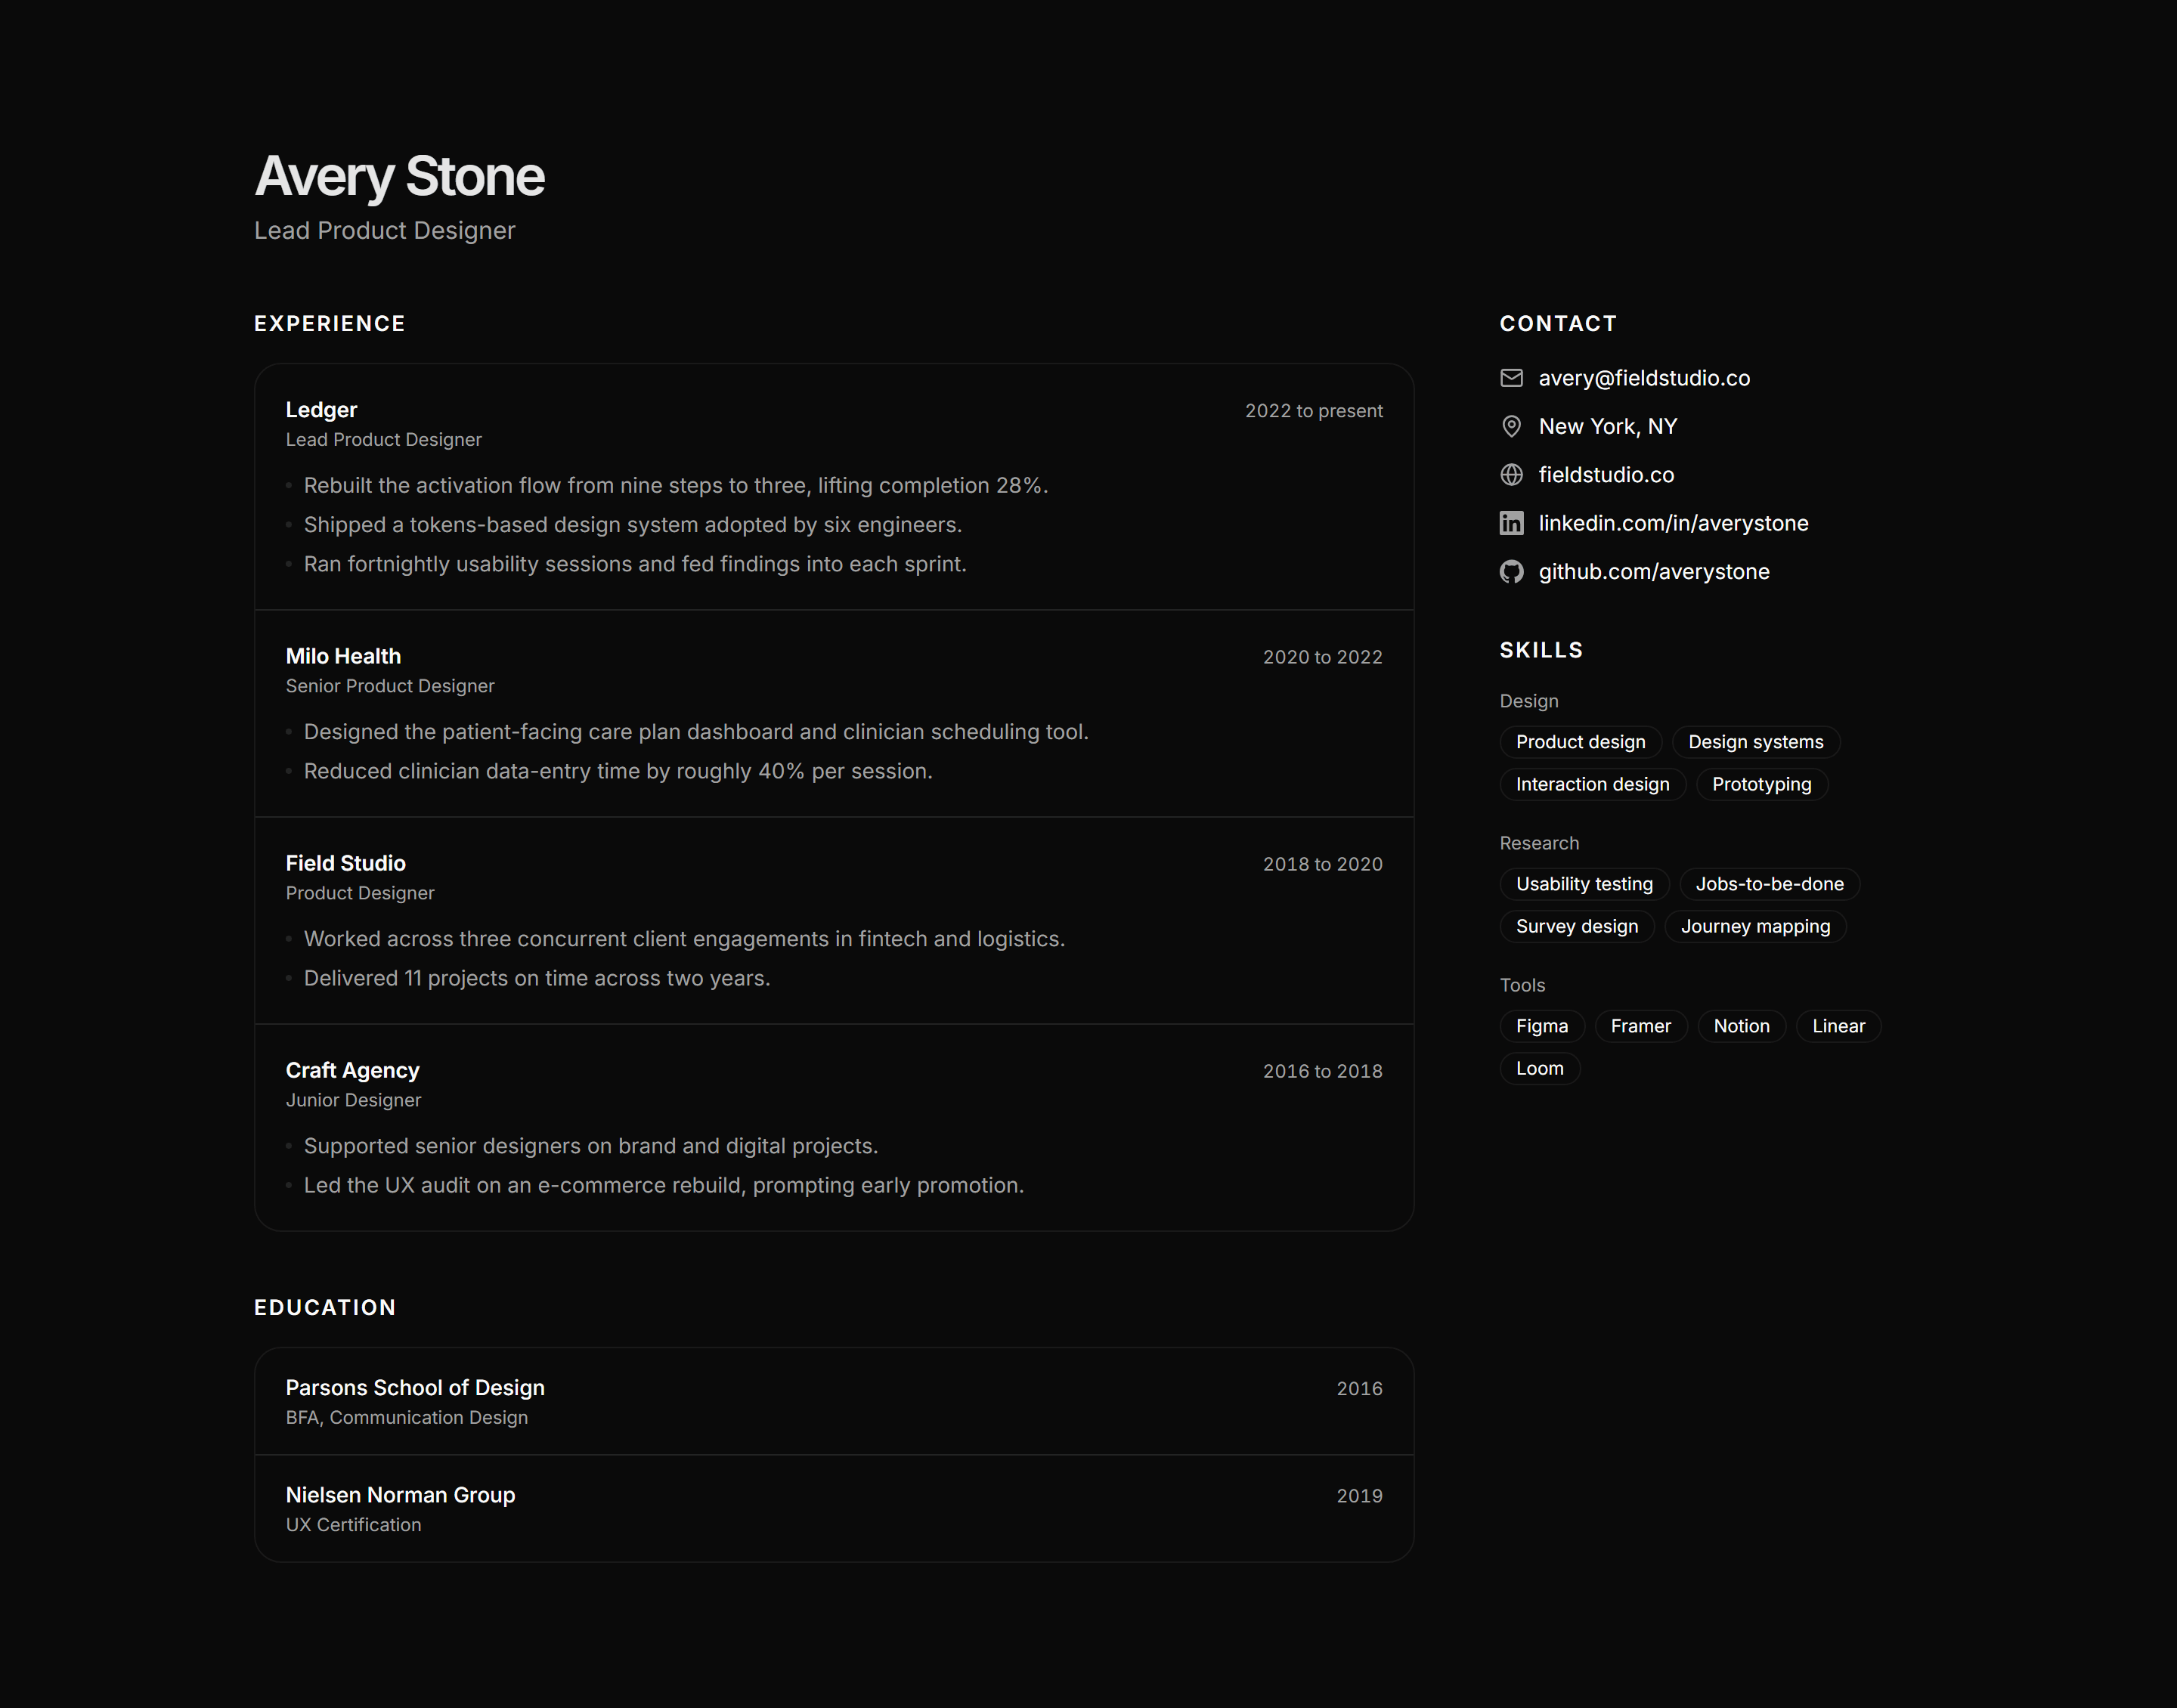The image size is (2177, 1708).
Task: Select the Jobs-to-be-done skill tag
Action: click(x=1769, y=884)
